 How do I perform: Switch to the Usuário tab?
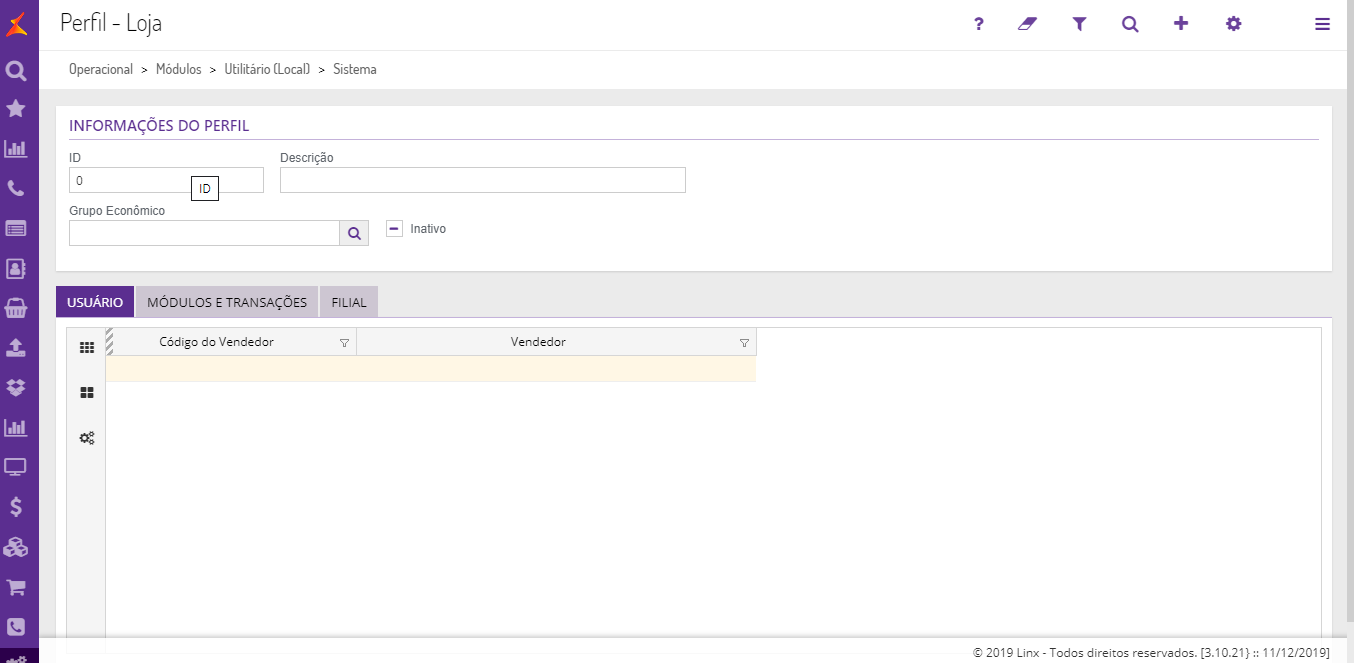[x=95, y=302]
